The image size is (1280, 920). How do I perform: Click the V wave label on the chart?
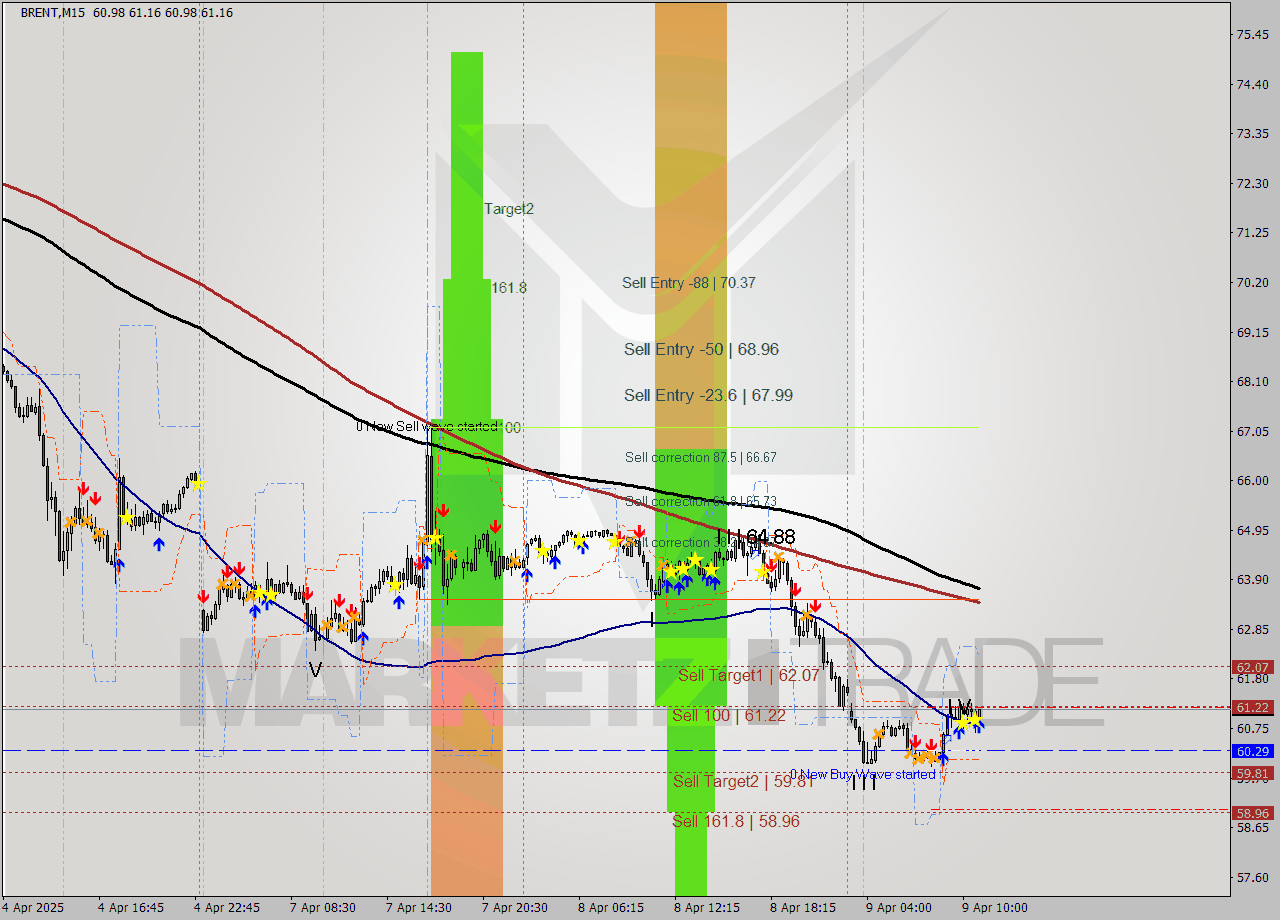tap(315, 668)
